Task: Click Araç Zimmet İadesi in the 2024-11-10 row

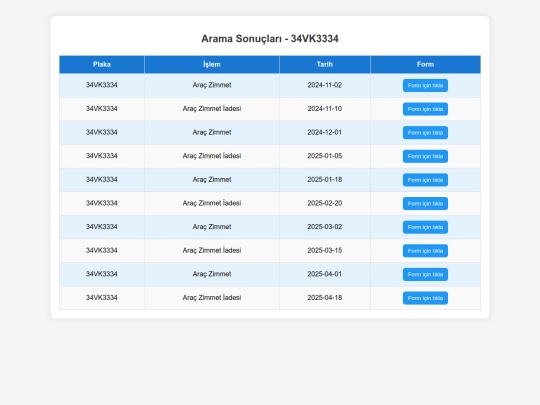Action: point(212,109)
